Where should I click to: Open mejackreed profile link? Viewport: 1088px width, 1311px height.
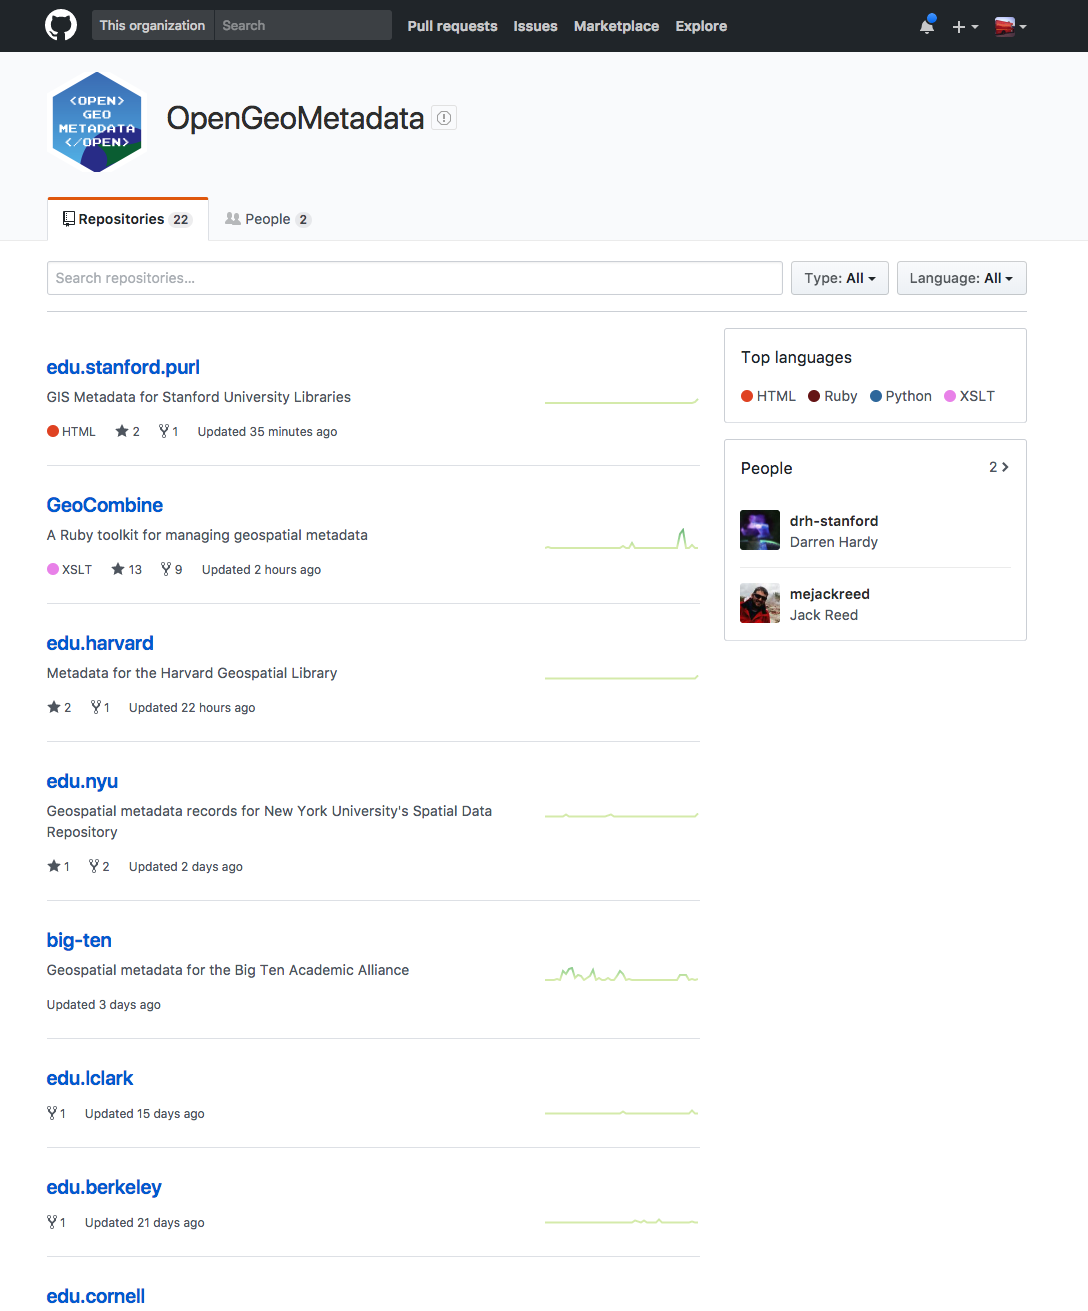[830, 594]
